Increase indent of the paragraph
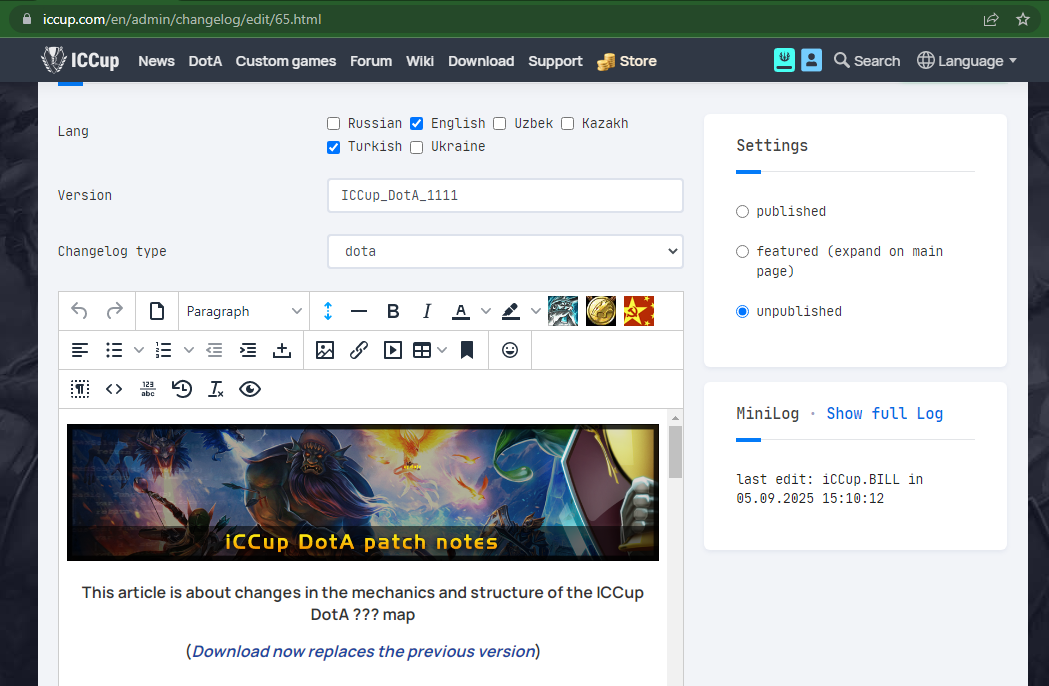The image size is (1049, 686). [248, 350]
